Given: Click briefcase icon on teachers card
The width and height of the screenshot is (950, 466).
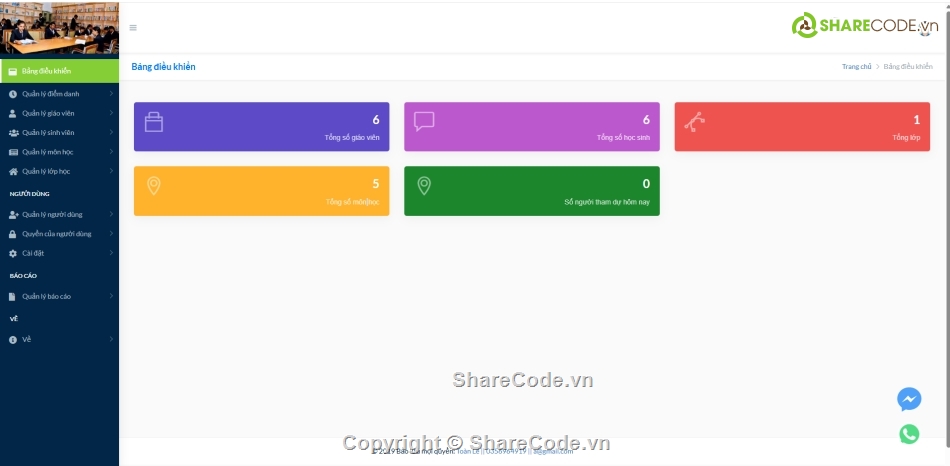Looking at the screenshot, I should 154,122.
